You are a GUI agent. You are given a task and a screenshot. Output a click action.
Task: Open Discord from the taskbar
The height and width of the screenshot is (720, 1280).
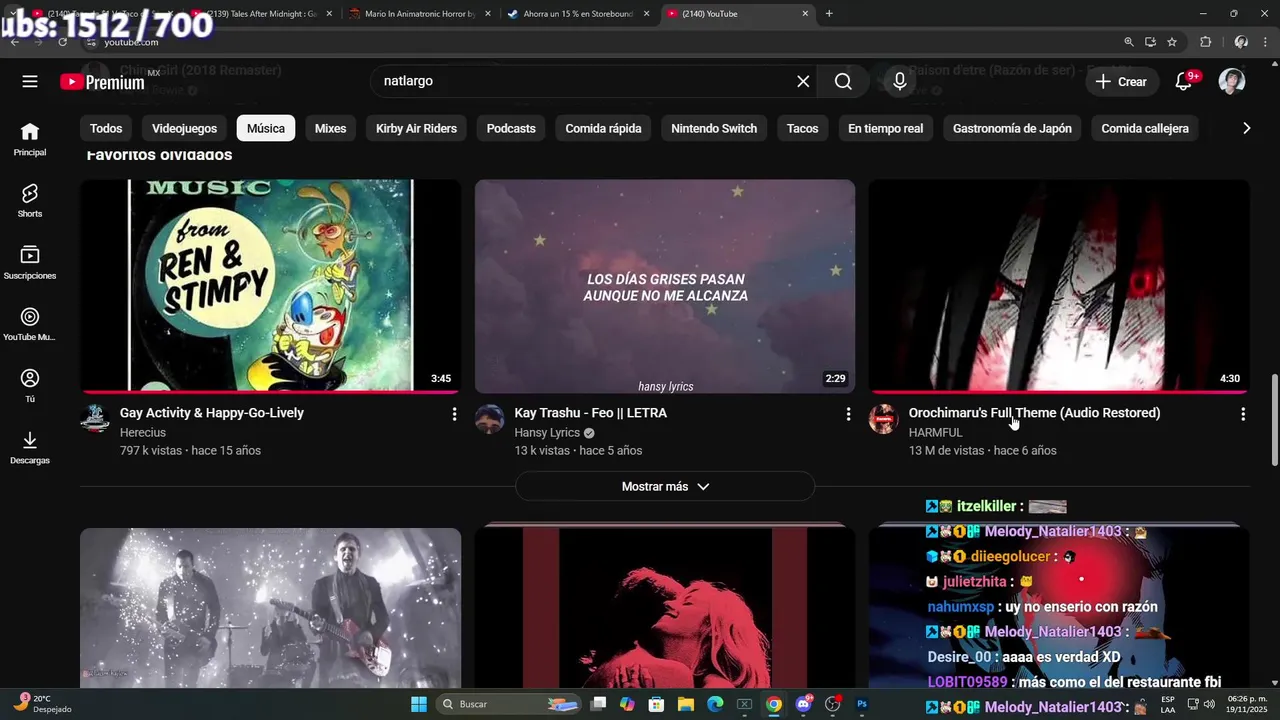tap(803, 704)
